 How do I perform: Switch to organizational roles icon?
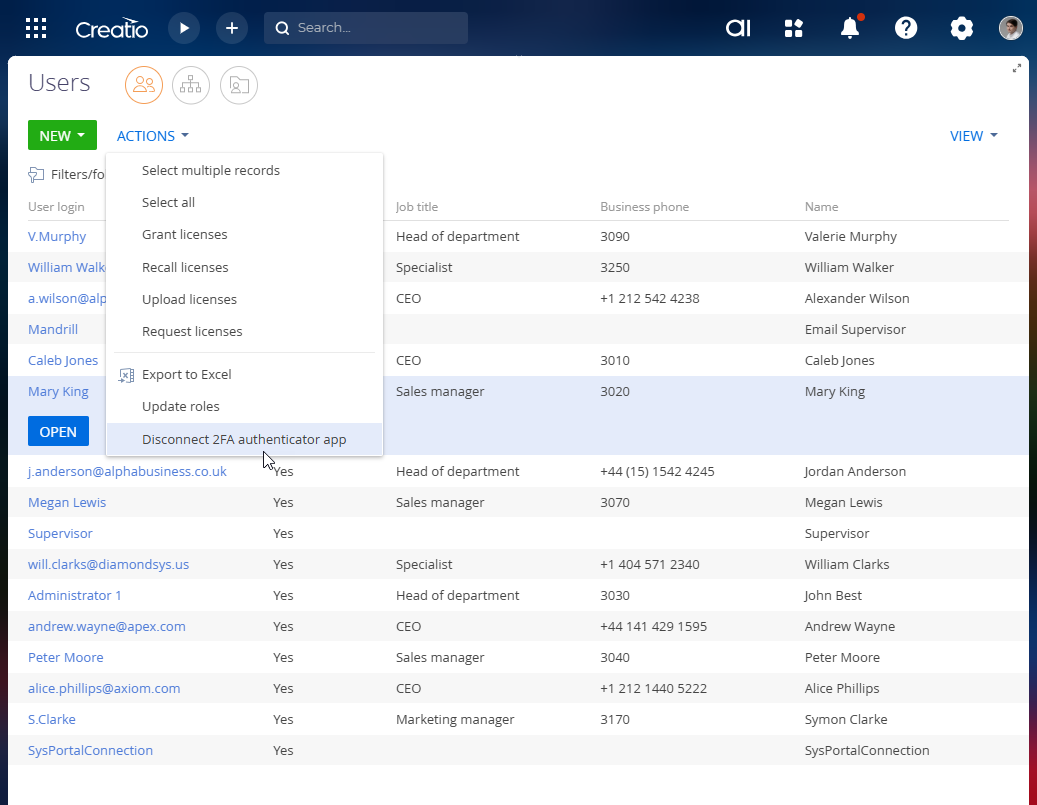coord(191,85)
